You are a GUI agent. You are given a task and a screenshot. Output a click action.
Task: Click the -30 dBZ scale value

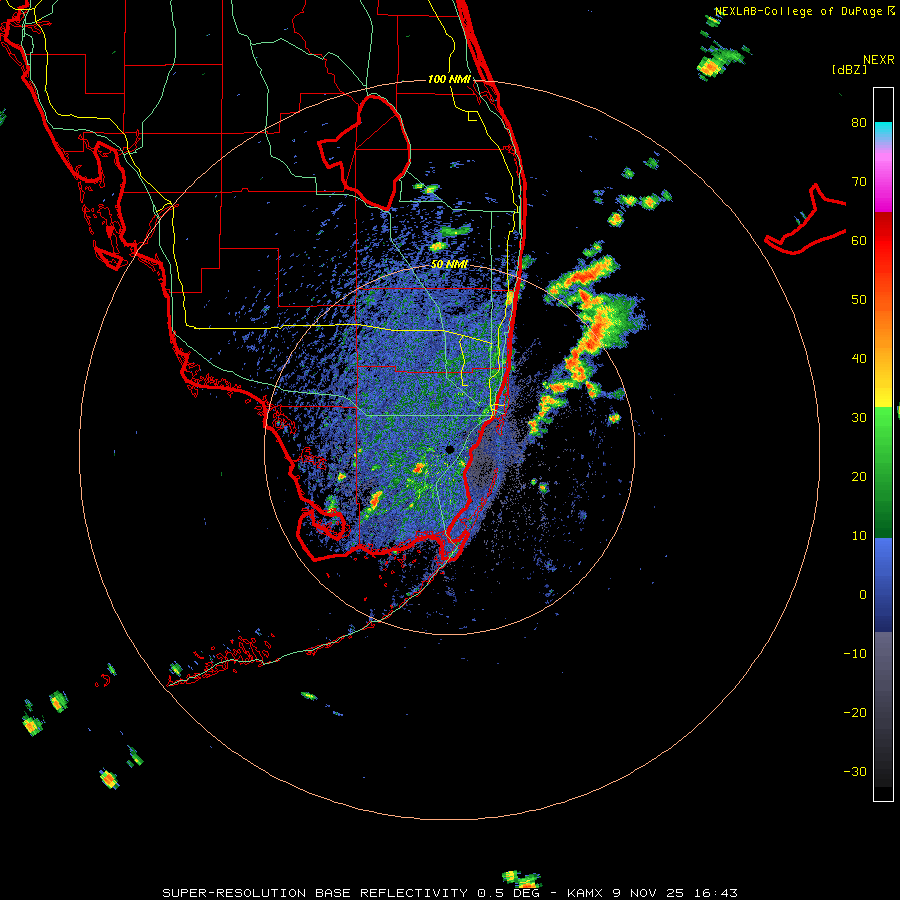tap(855, 772)
